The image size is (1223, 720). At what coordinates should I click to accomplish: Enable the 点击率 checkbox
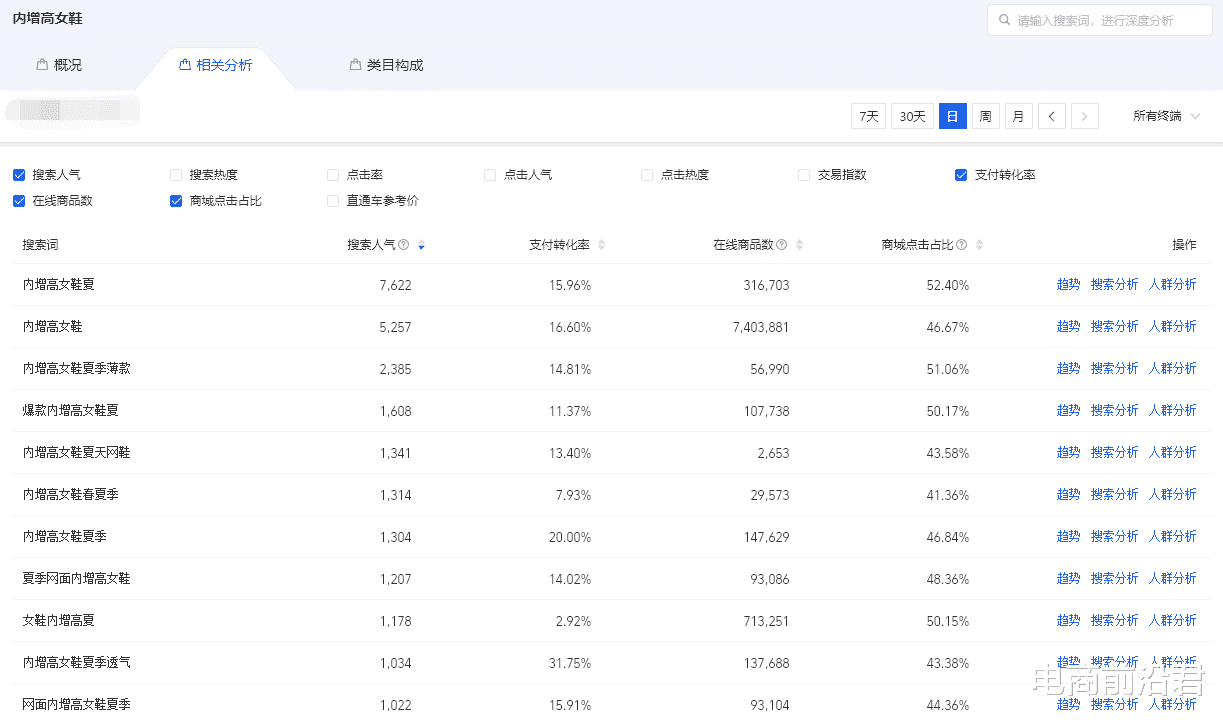333,175
